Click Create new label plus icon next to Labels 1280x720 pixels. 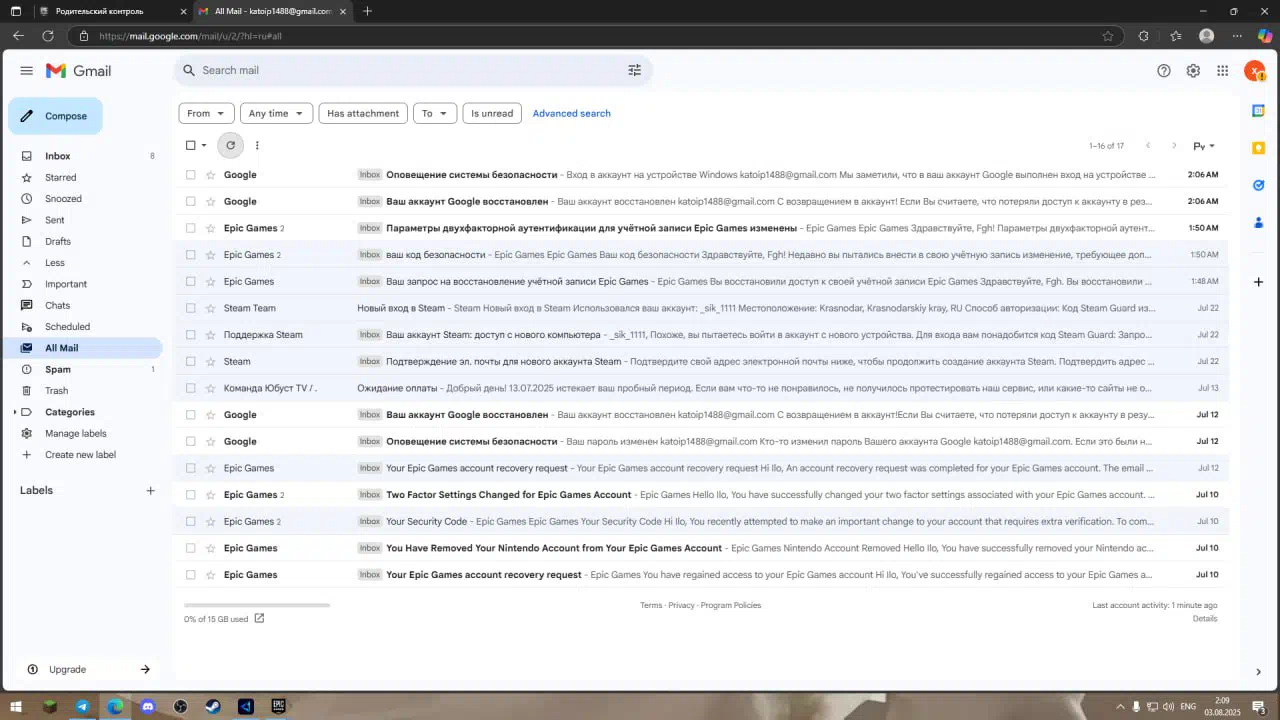tap(151, 491)
